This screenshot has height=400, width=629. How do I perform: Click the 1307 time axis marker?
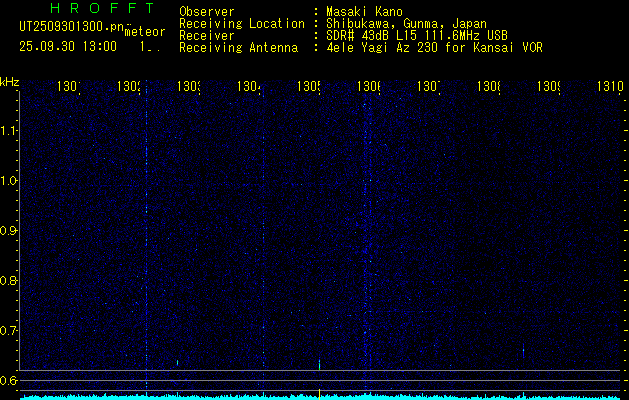429,86
